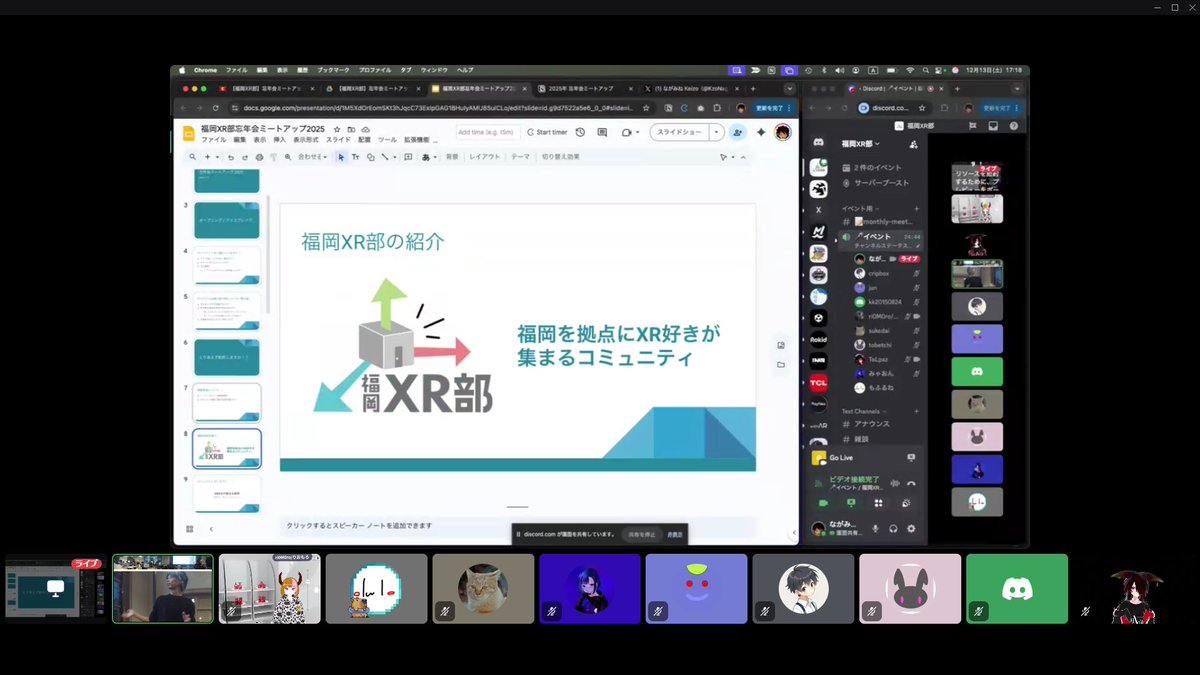Open version history clock icon
The width and height of the screenshot is (1200, 675).
click(x=580, y=132)
